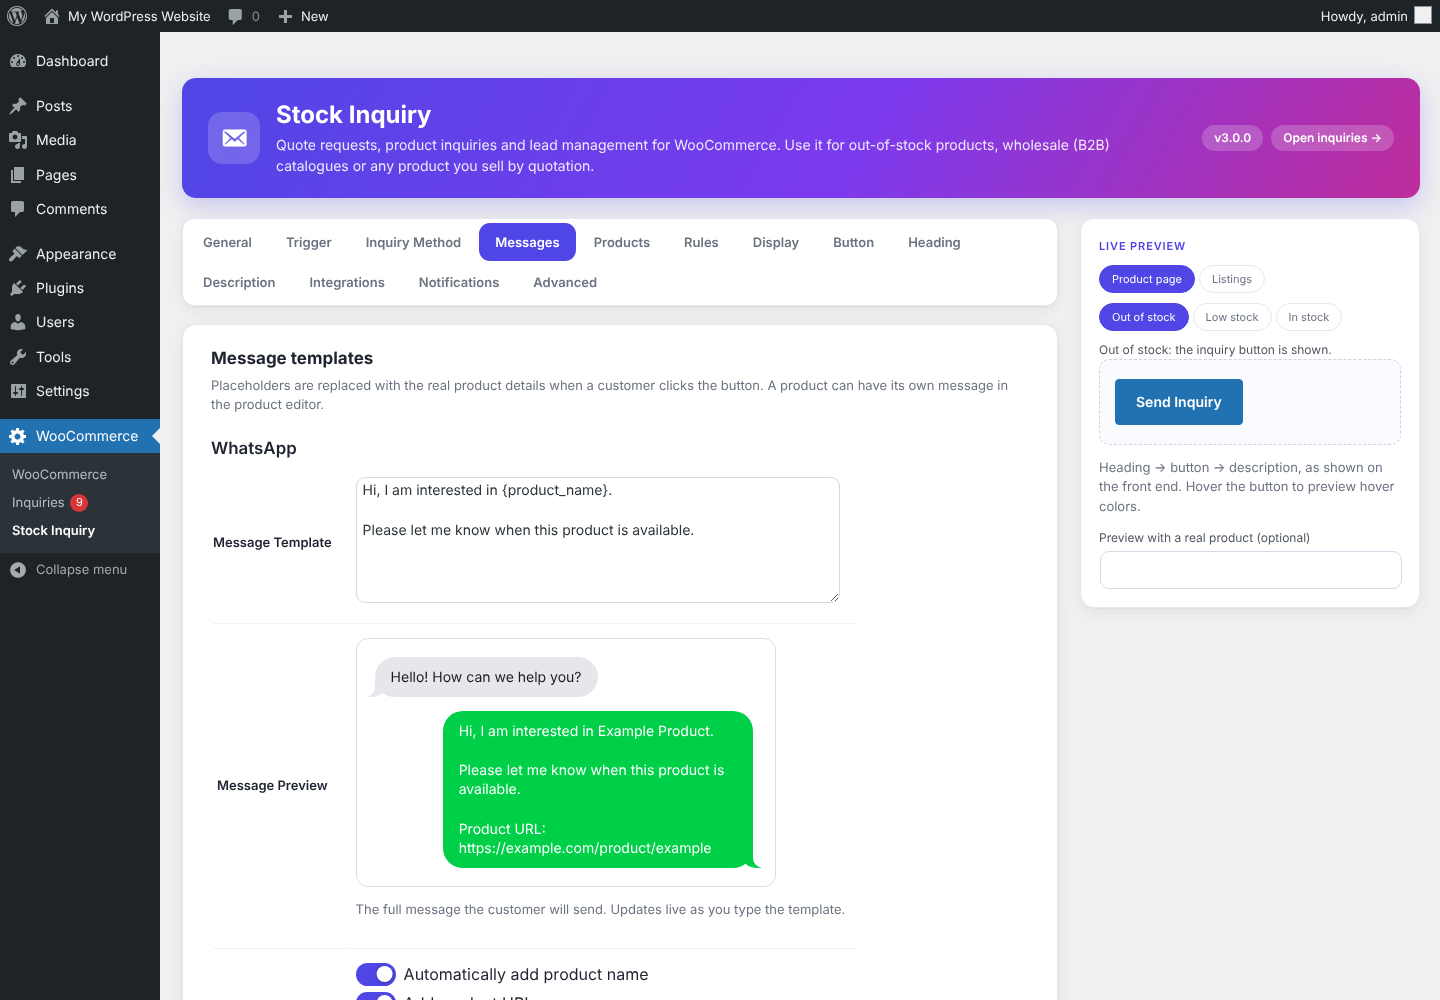Click the Collapse menu arrow icon
1440x1000 pixels.
(x=18, y=570)
